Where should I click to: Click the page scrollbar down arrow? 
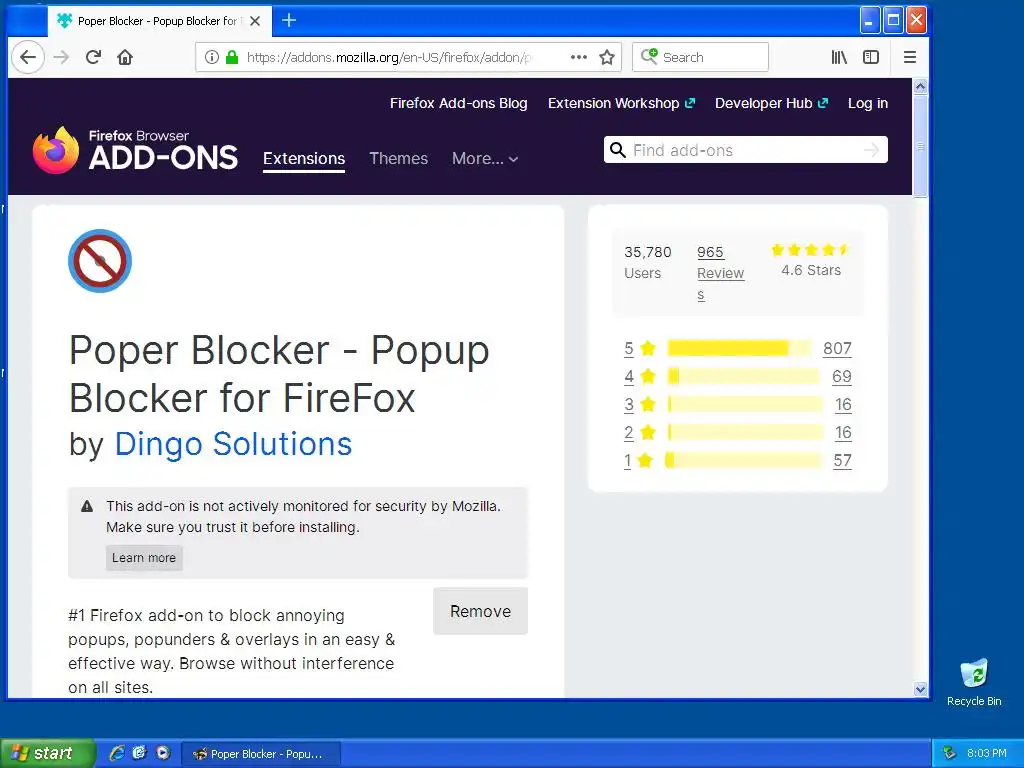(920, 689)
